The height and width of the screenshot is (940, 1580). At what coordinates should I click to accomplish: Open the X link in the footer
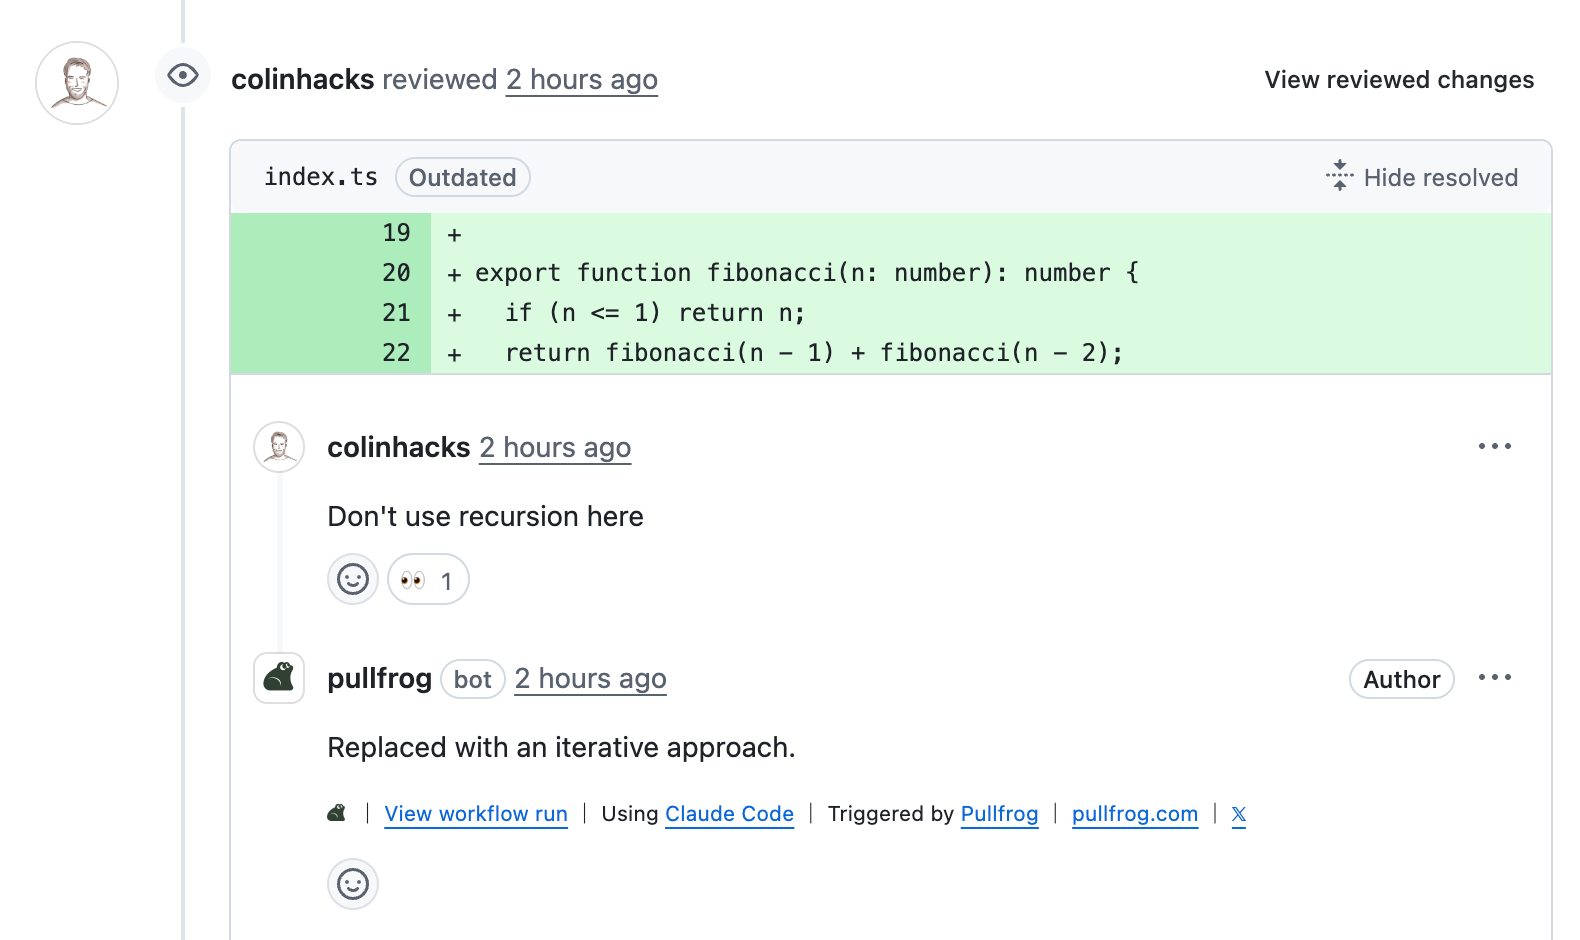click(x=1239, y=814)
